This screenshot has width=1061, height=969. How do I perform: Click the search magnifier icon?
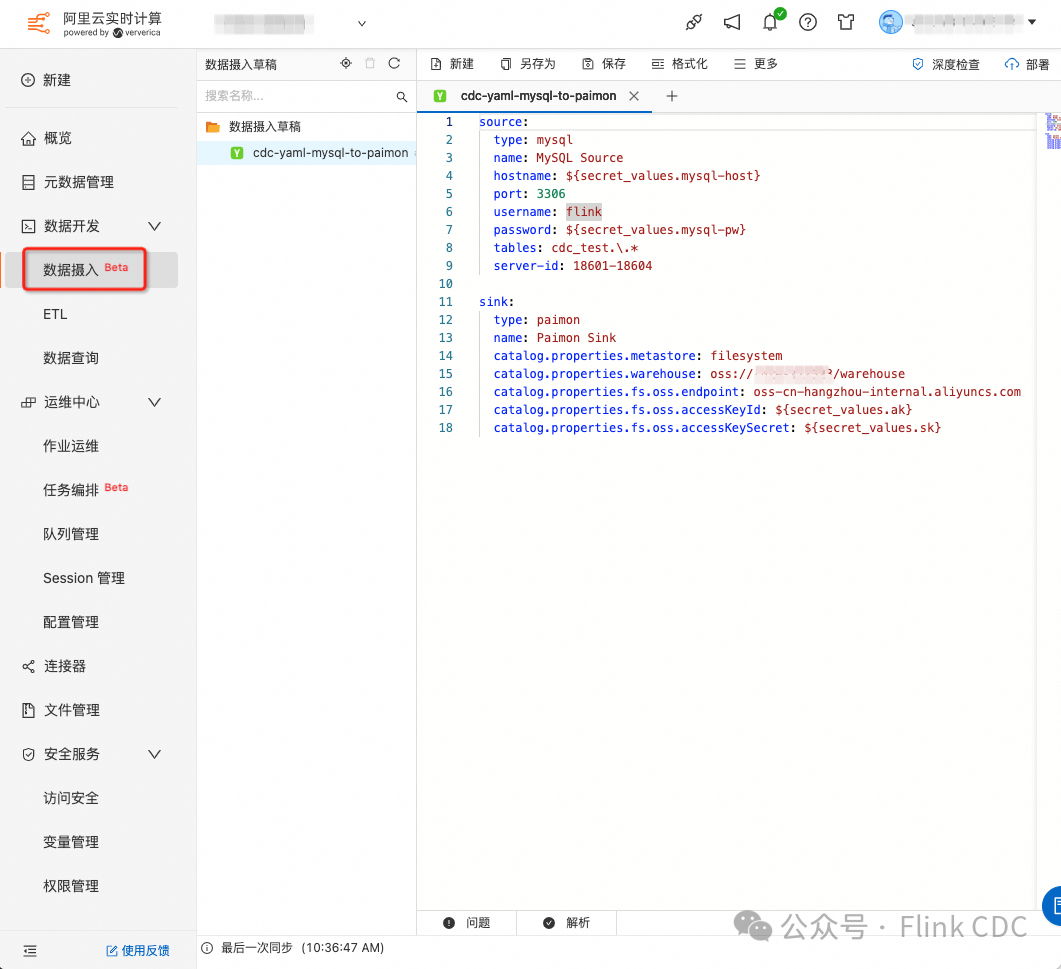coord(402,97)
